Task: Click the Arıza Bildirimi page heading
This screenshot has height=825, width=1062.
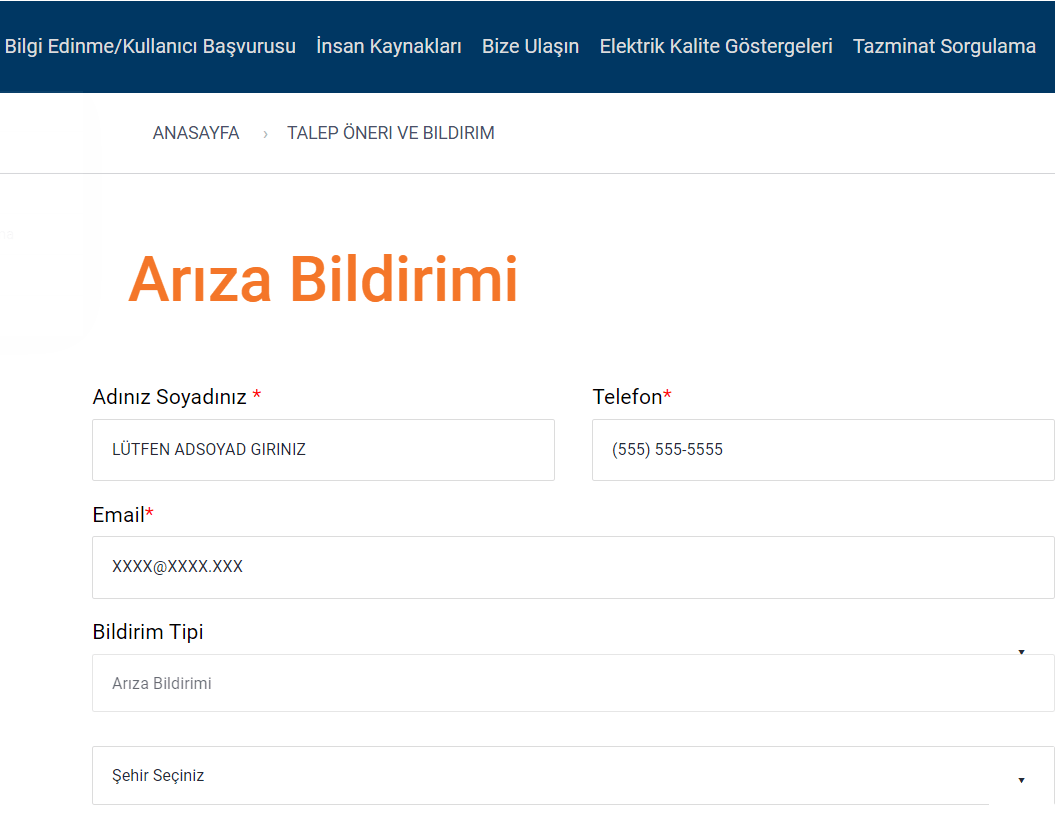Action: 322,279
